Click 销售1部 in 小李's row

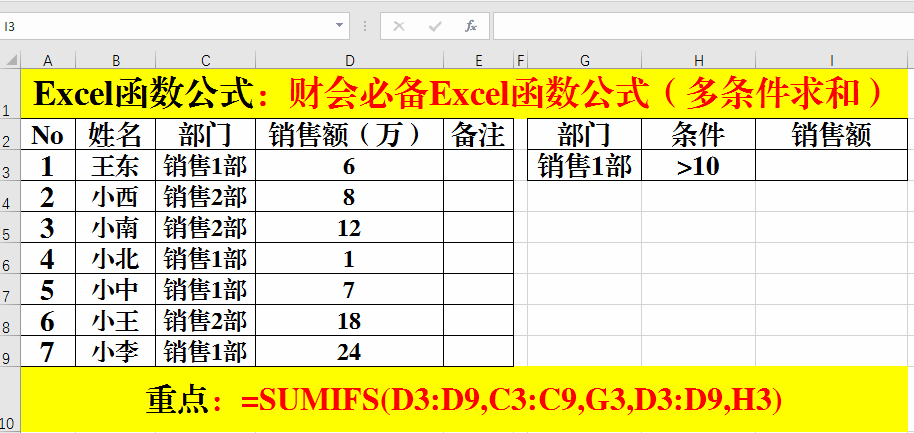[205, 351]
